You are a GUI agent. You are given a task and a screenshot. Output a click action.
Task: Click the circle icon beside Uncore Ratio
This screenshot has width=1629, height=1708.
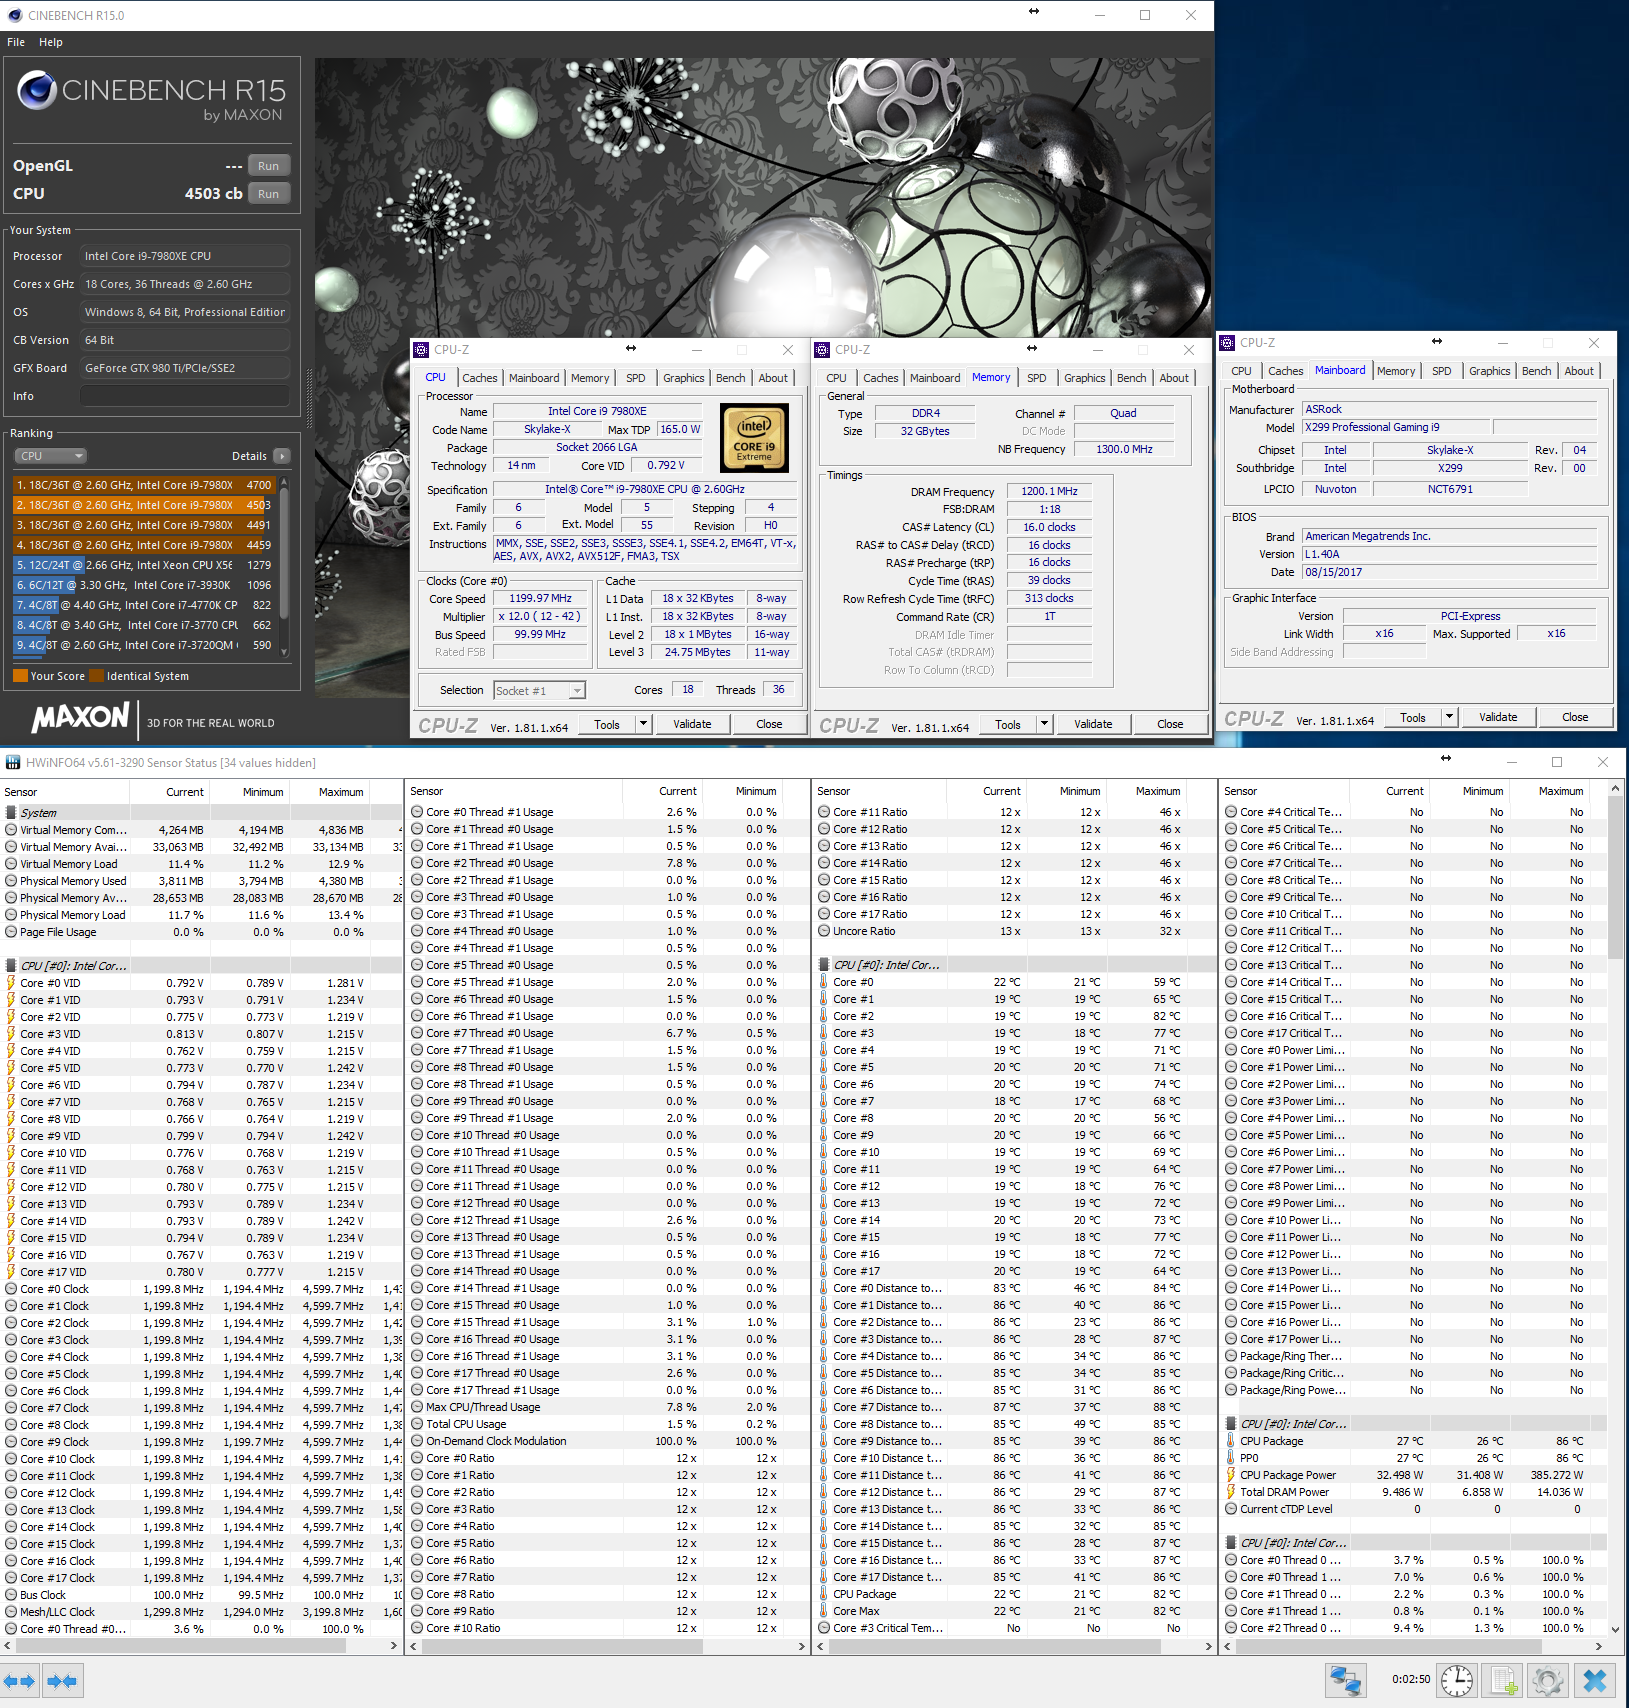point(824,931)
